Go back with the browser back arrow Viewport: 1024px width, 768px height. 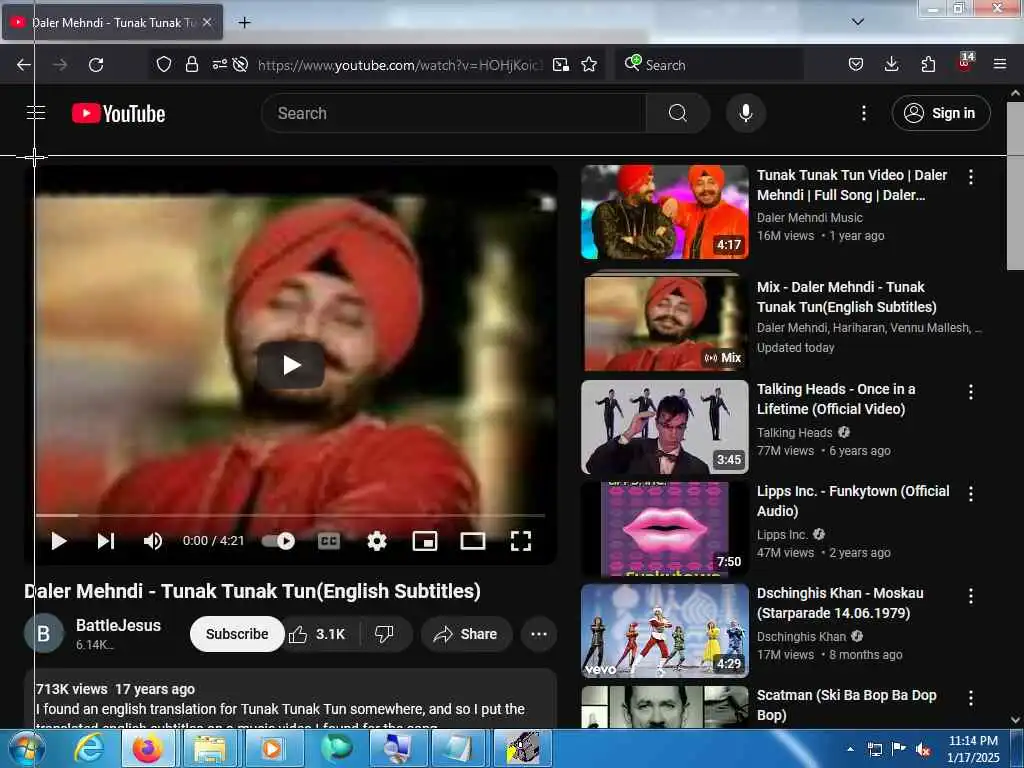point(24,65)
